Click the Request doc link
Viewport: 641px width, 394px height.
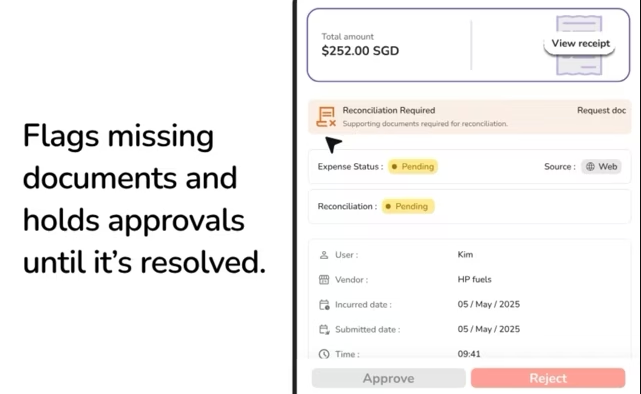pos(601,110)
